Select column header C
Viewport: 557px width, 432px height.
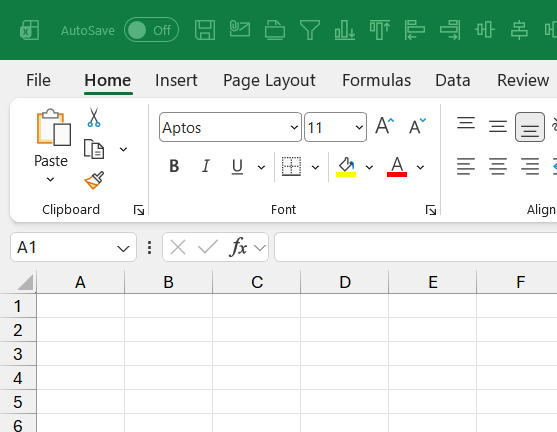(x=256, y=282)
